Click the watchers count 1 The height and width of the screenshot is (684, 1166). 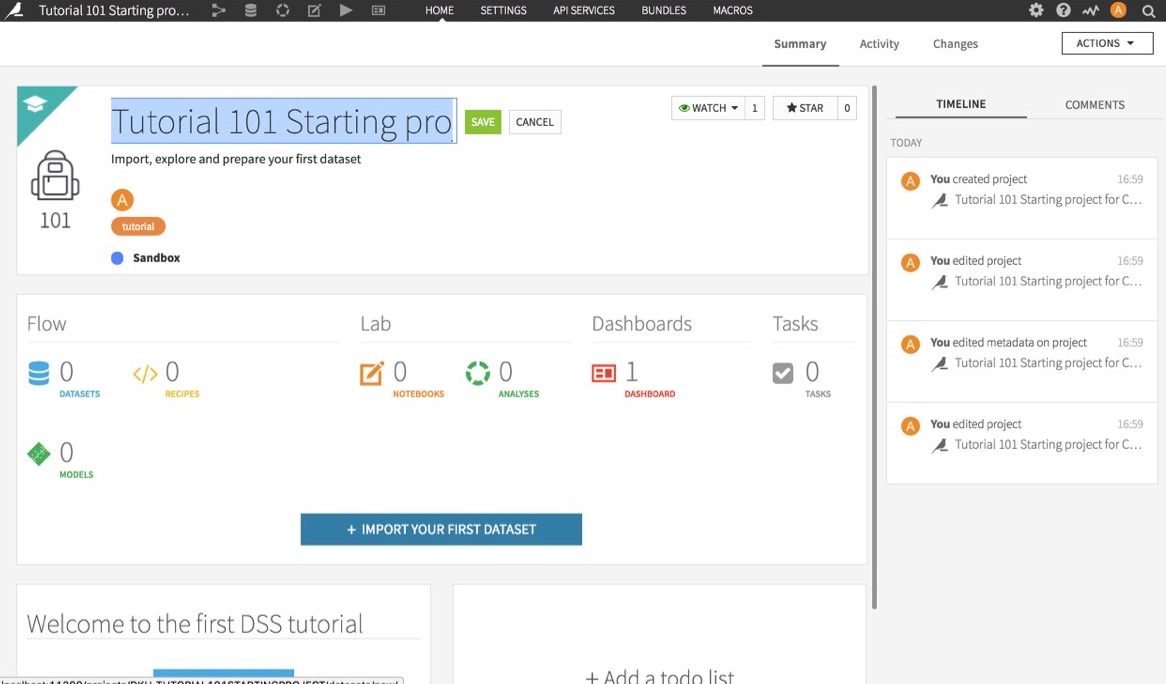point(754,108)
